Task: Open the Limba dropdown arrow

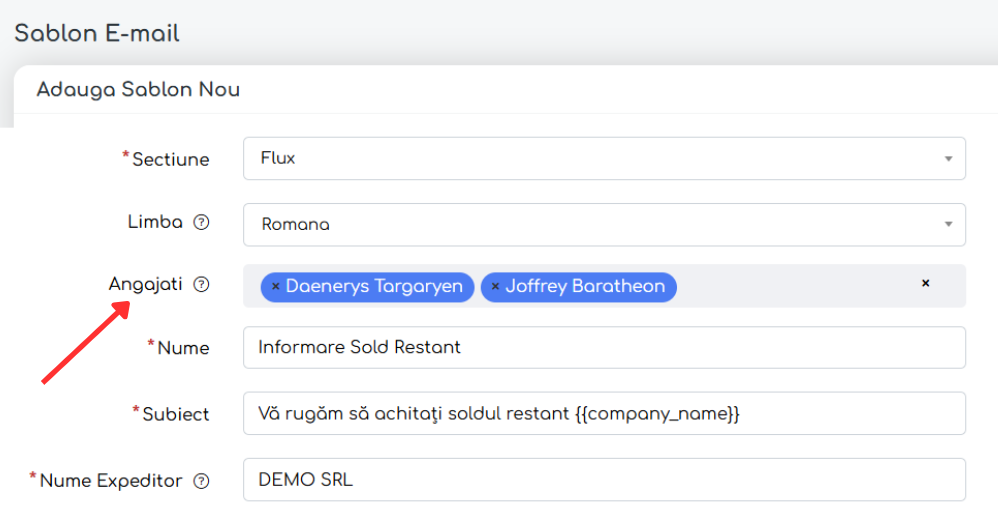Action: pos(947,225)
